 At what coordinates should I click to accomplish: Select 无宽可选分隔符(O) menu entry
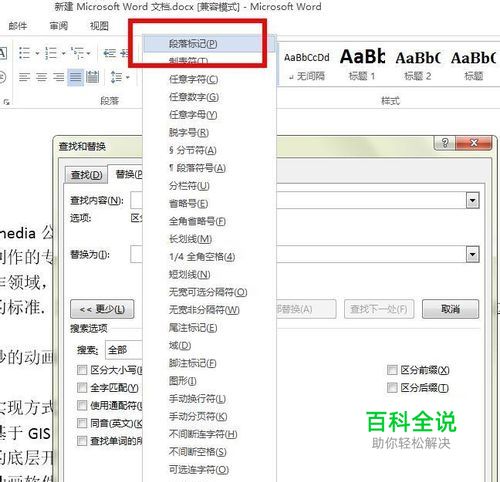(x=209, y=292)
